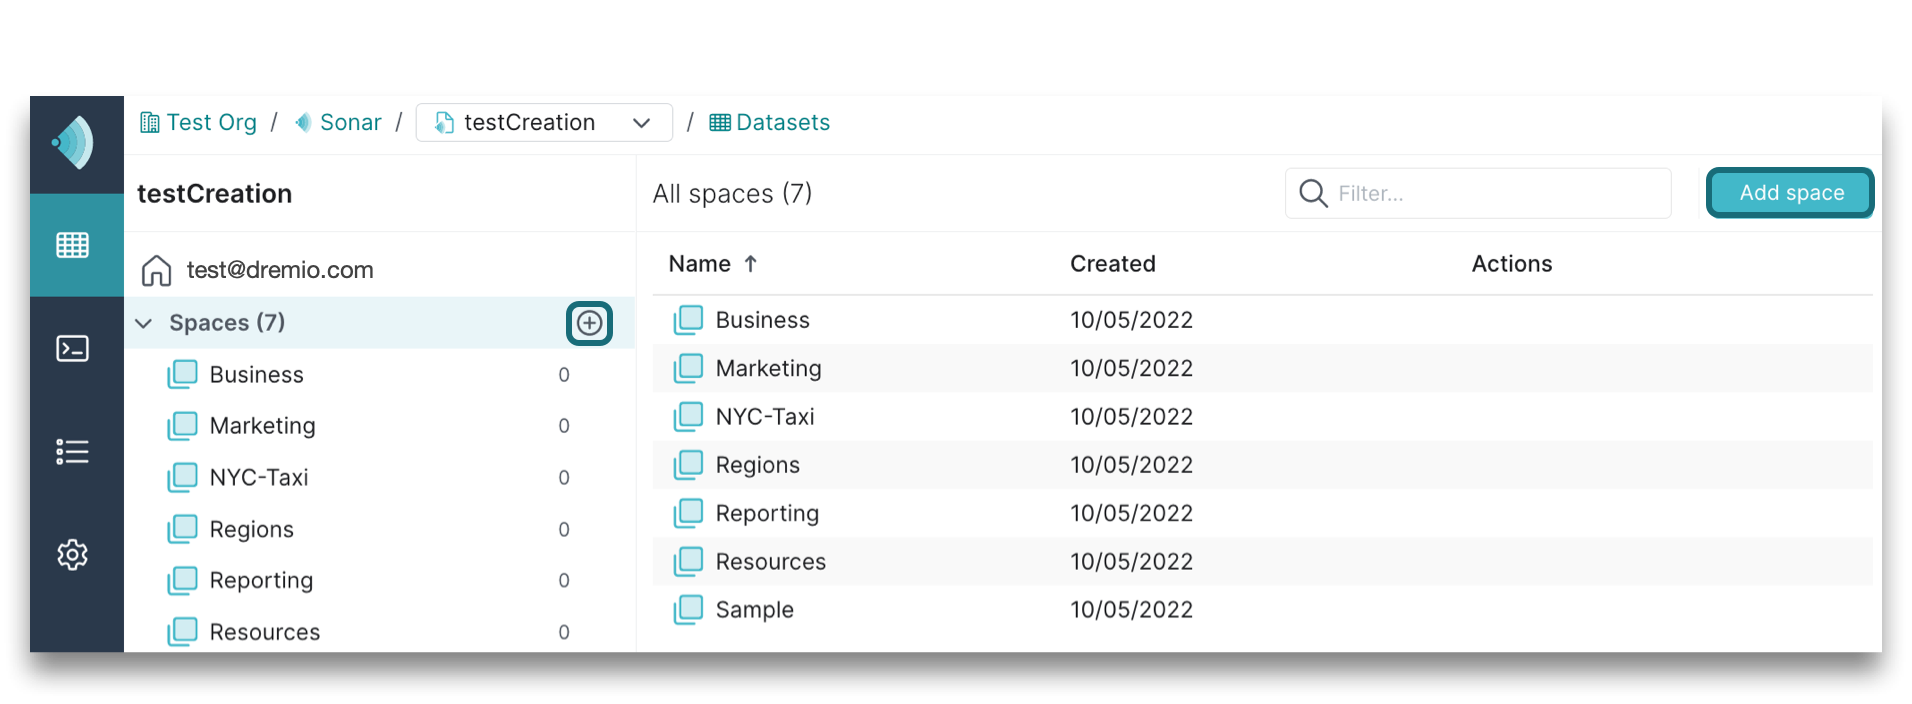Viewport: 1912px width, 704px height.
Task: Open the Datasets grid icon in sidebar
Action: (x=73, y=245)
